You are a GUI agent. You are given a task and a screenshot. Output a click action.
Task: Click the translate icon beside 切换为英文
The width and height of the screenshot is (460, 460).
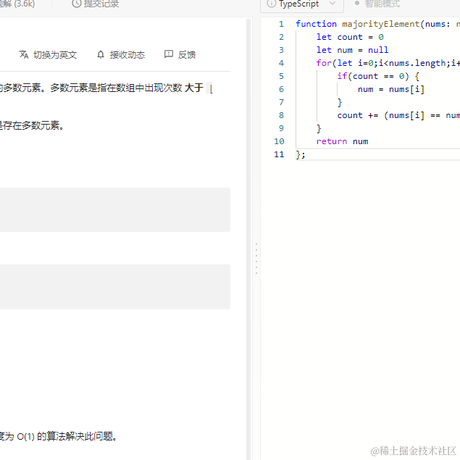24,54
